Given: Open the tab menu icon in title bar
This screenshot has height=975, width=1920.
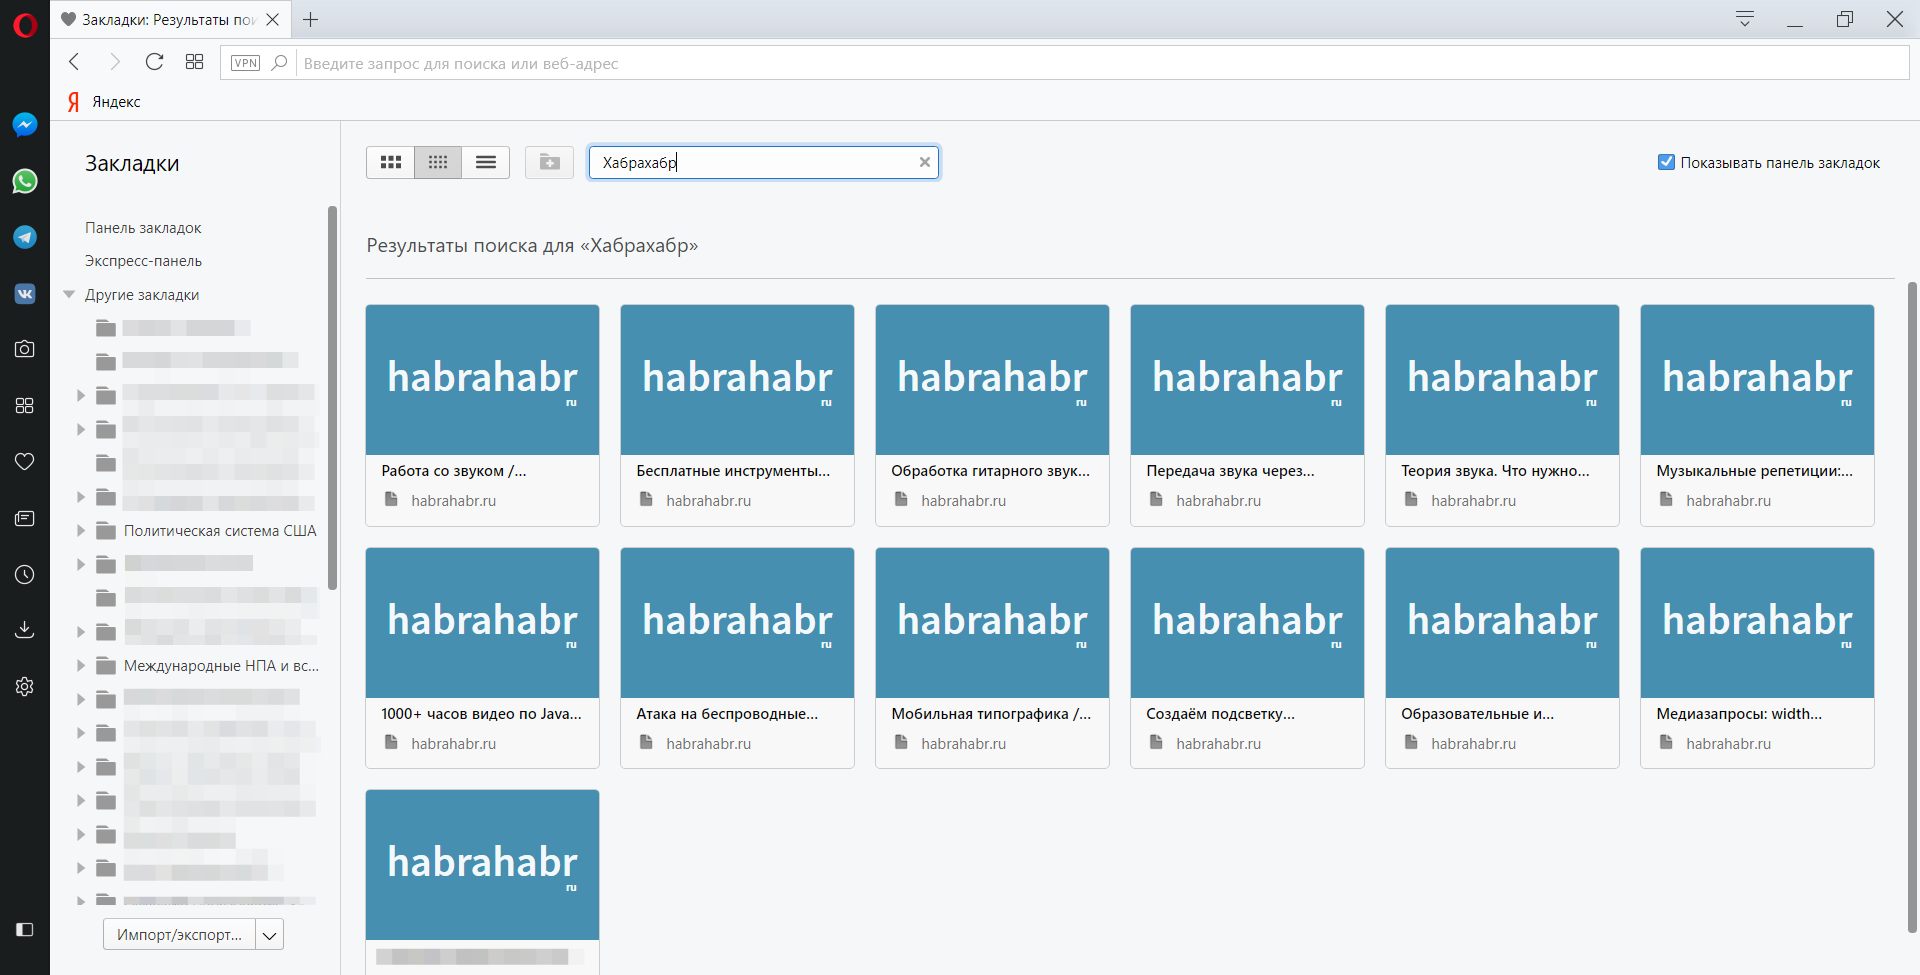Looking at the screenshot, I should coord(1745,19).
